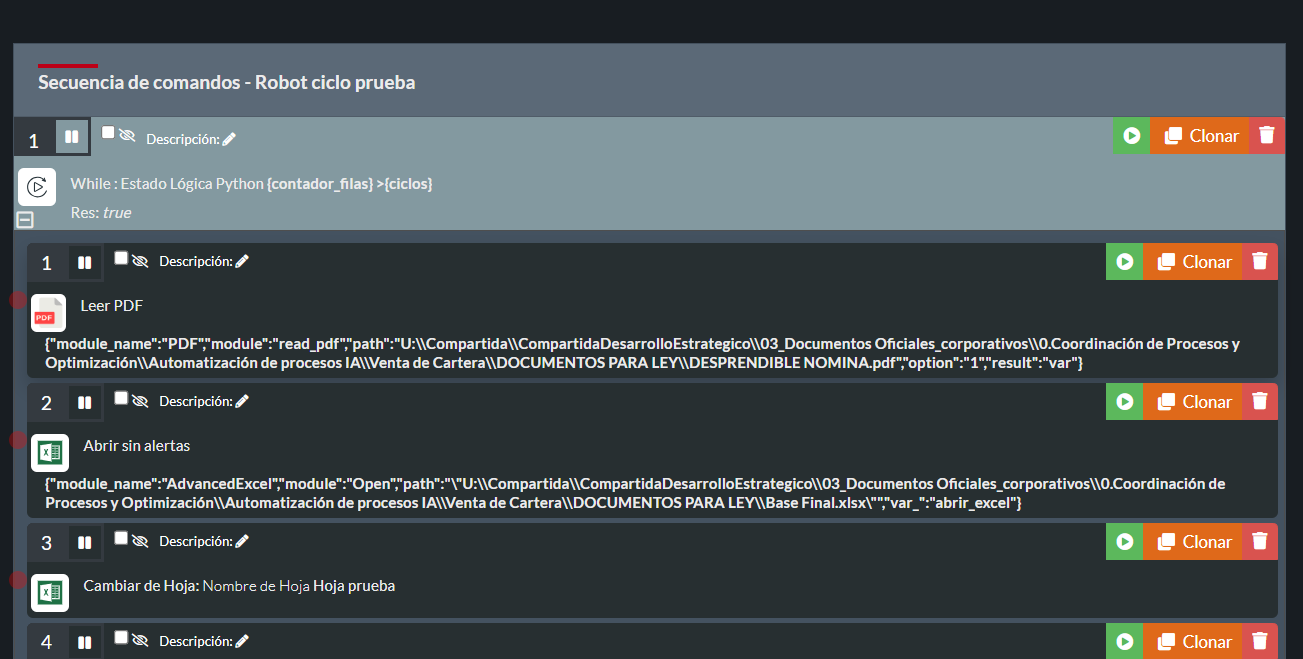Image resolution: width=1303 pixels, height=659 pixels.
Task: Clone the Leer PDF command
Action: 1193,262
